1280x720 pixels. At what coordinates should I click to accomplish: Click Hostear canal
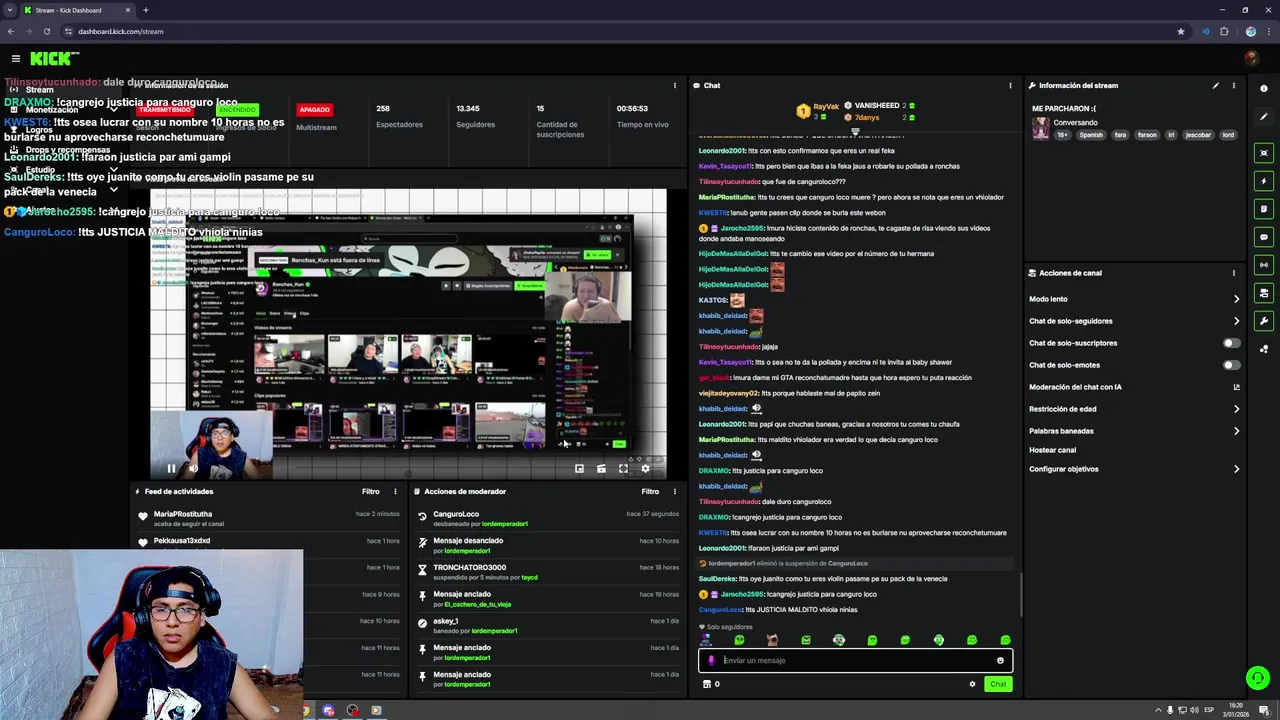(1052, 450)
